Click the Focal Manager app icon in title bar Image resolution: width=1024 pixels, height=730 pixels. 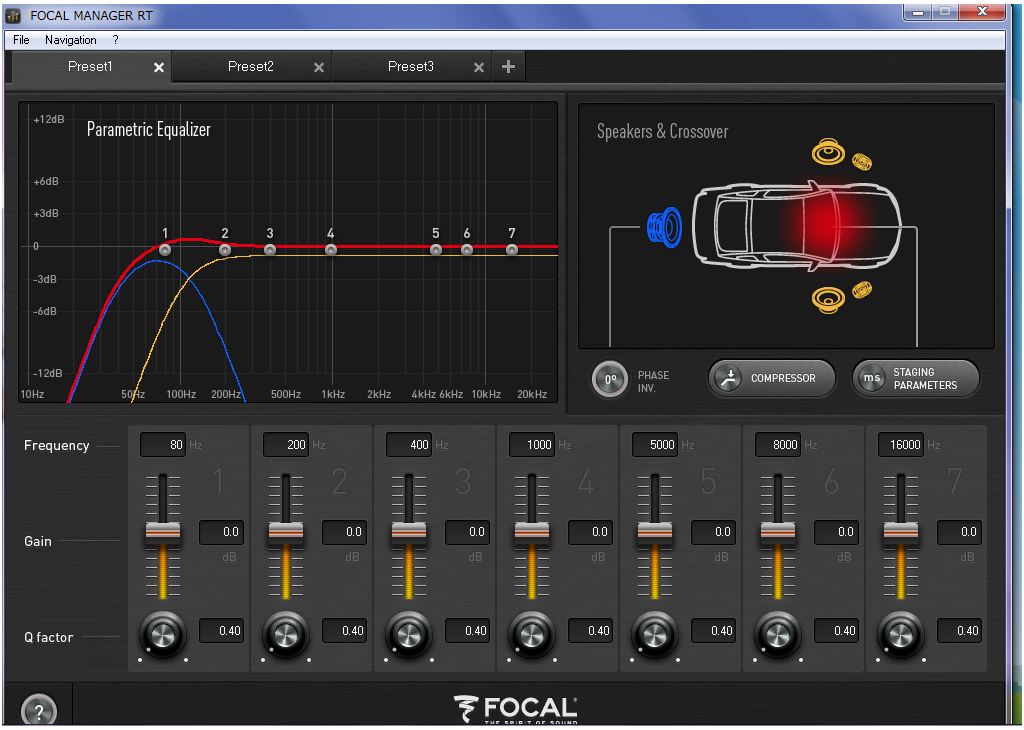(x=14, y=15)
